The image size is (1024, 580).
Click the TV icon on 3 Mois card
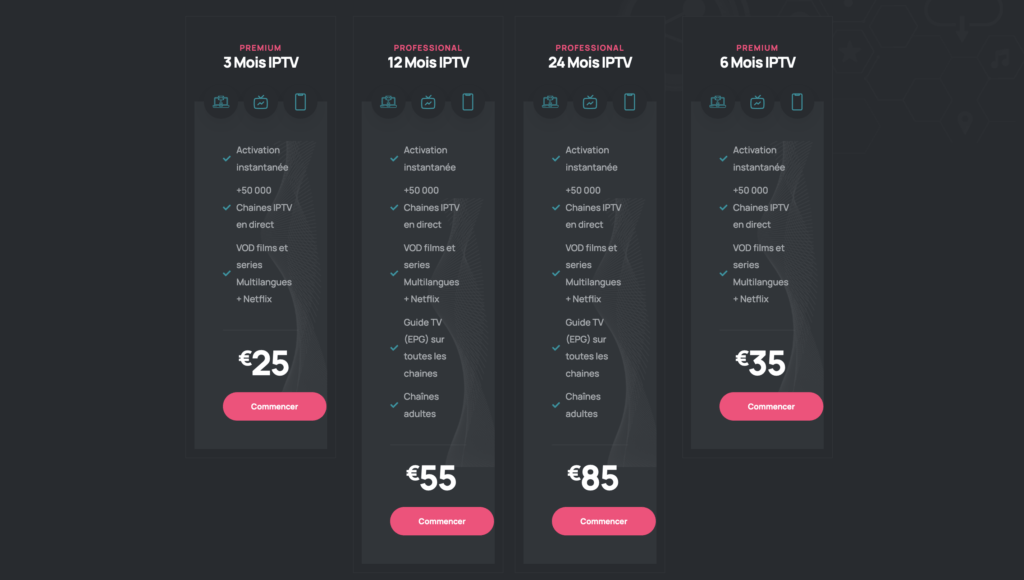(261, 102)
